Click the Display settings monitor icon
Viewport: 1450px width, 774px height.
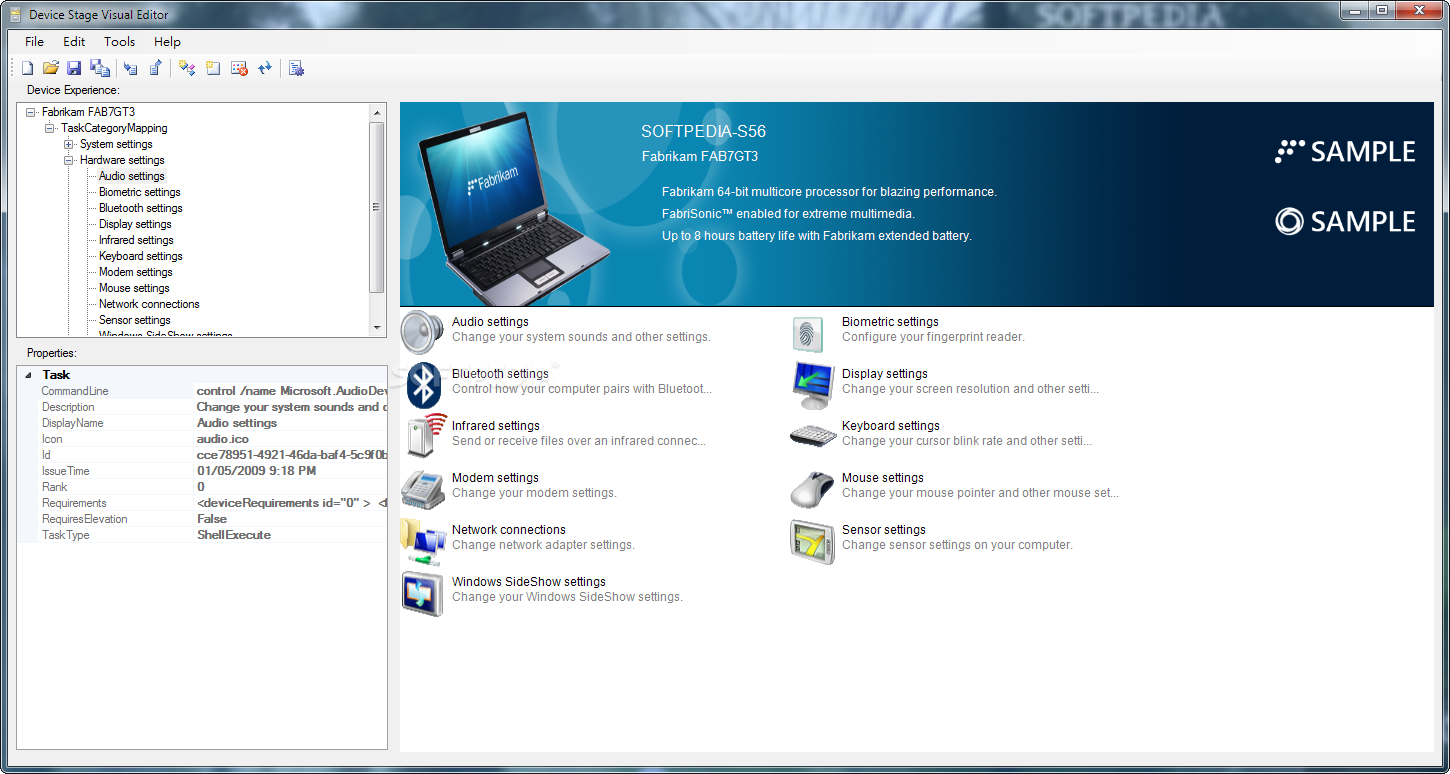pos(812,385)
